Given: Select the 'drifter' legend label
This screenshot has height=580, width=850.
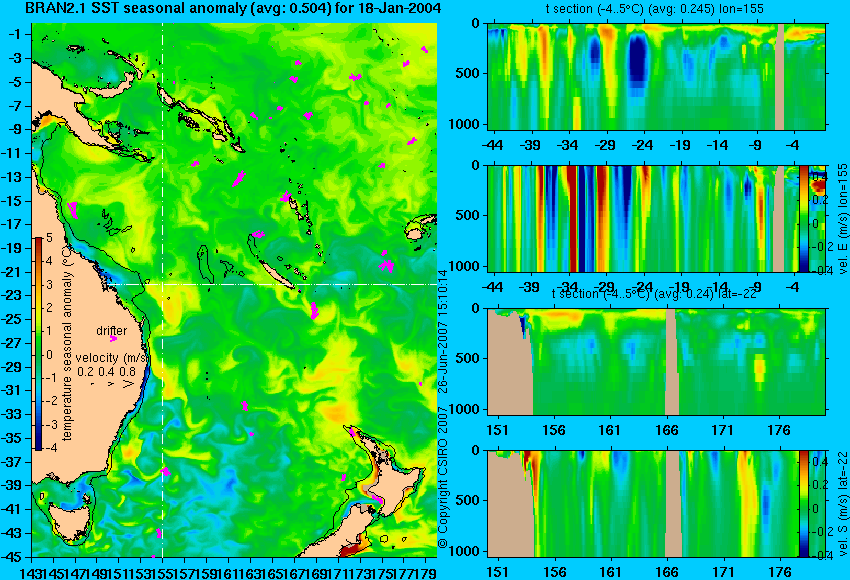Looking at the screenshot, I should click(x=112, y=331).
